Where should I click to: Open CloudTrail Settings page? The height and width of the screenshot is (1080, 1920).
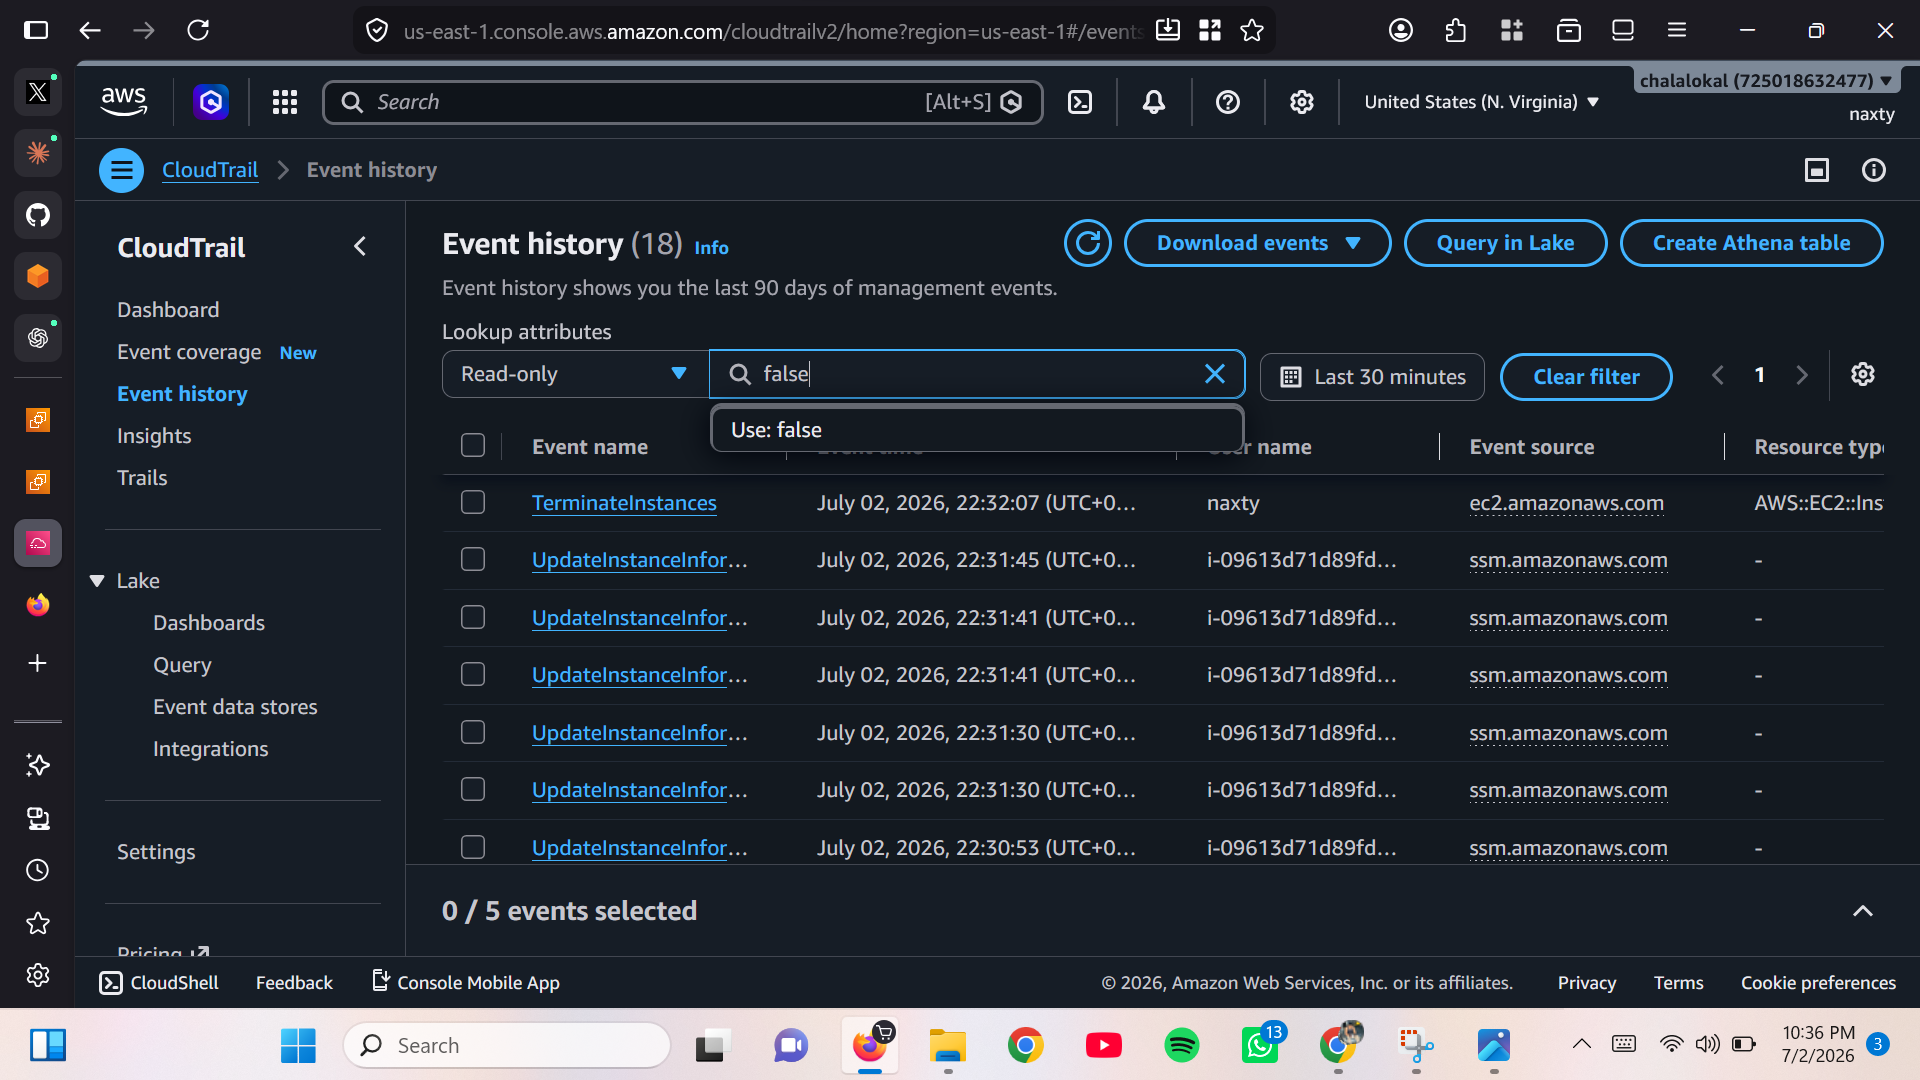click(156, 852)
